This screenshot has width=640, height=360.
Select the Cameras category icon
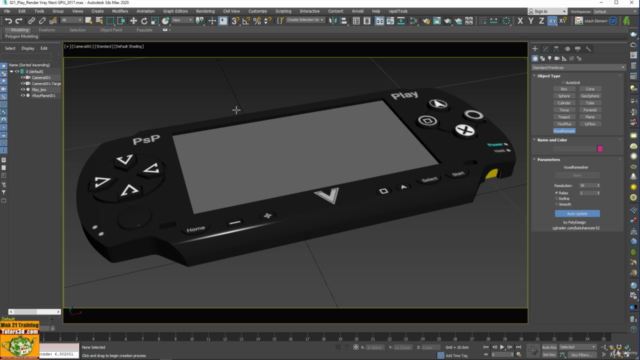coord(557,59)
